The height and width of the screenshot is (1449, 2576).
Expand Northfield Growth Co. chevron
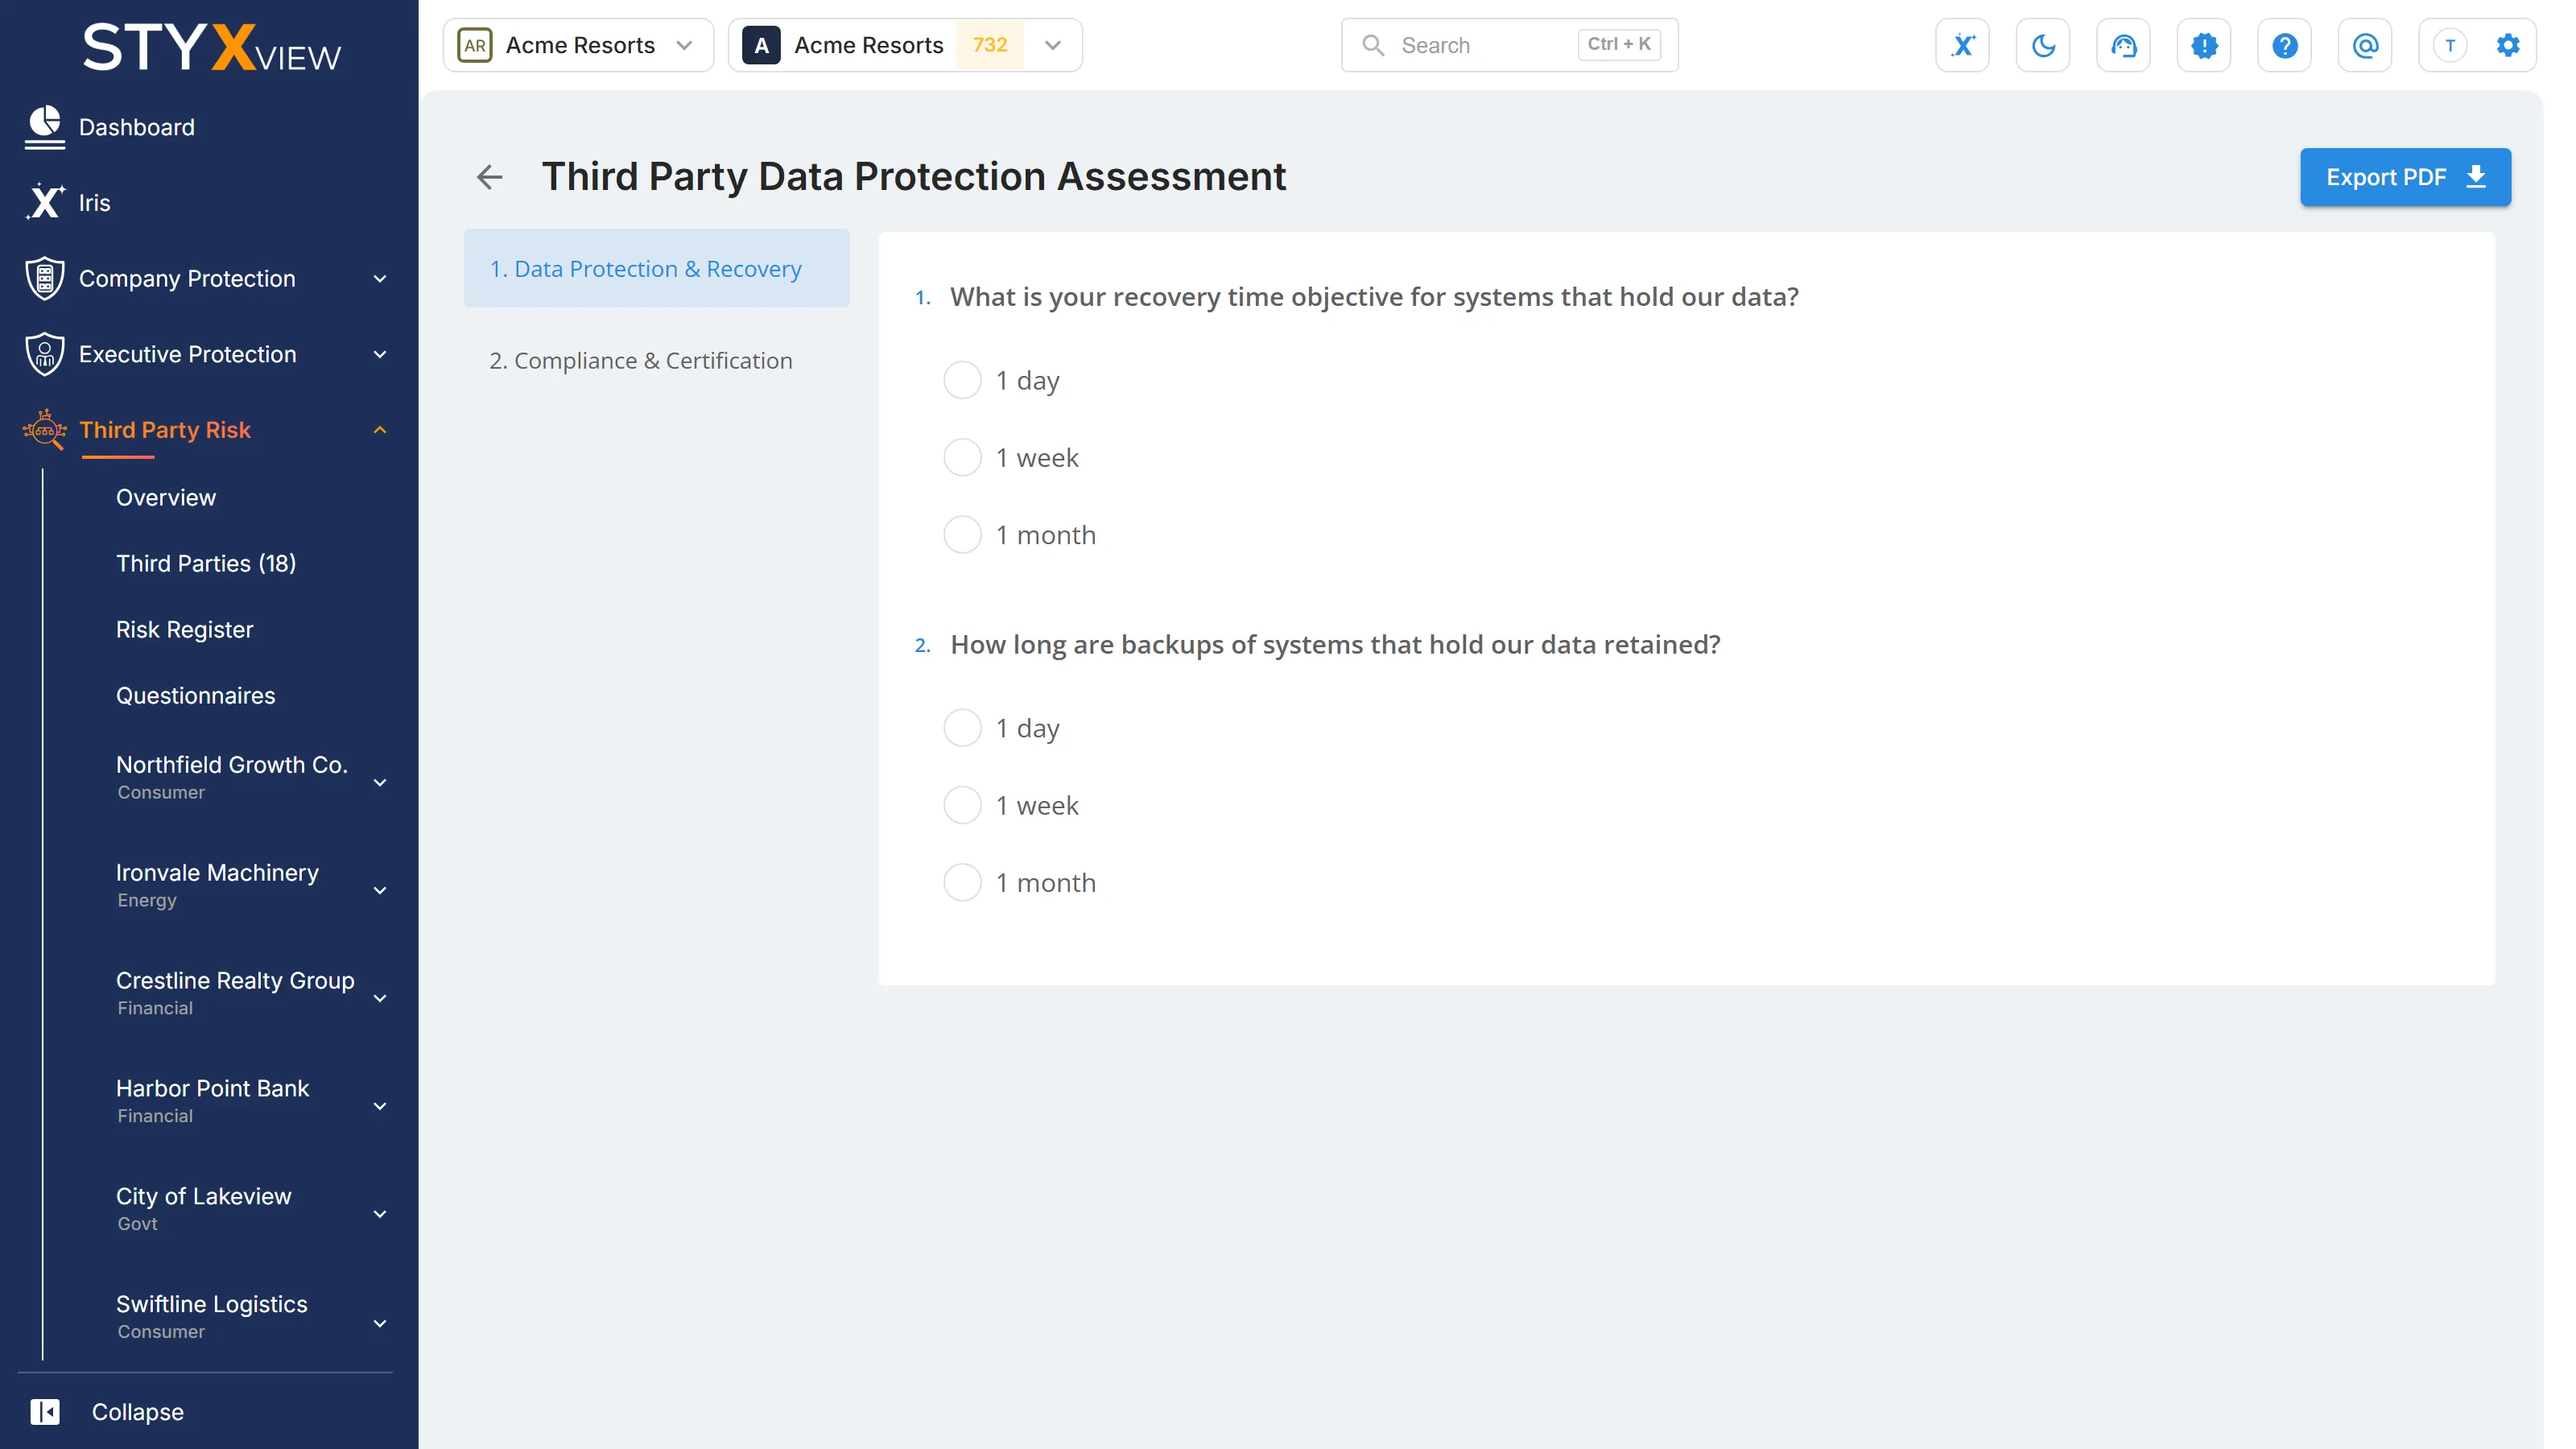(x=380, y=782)
